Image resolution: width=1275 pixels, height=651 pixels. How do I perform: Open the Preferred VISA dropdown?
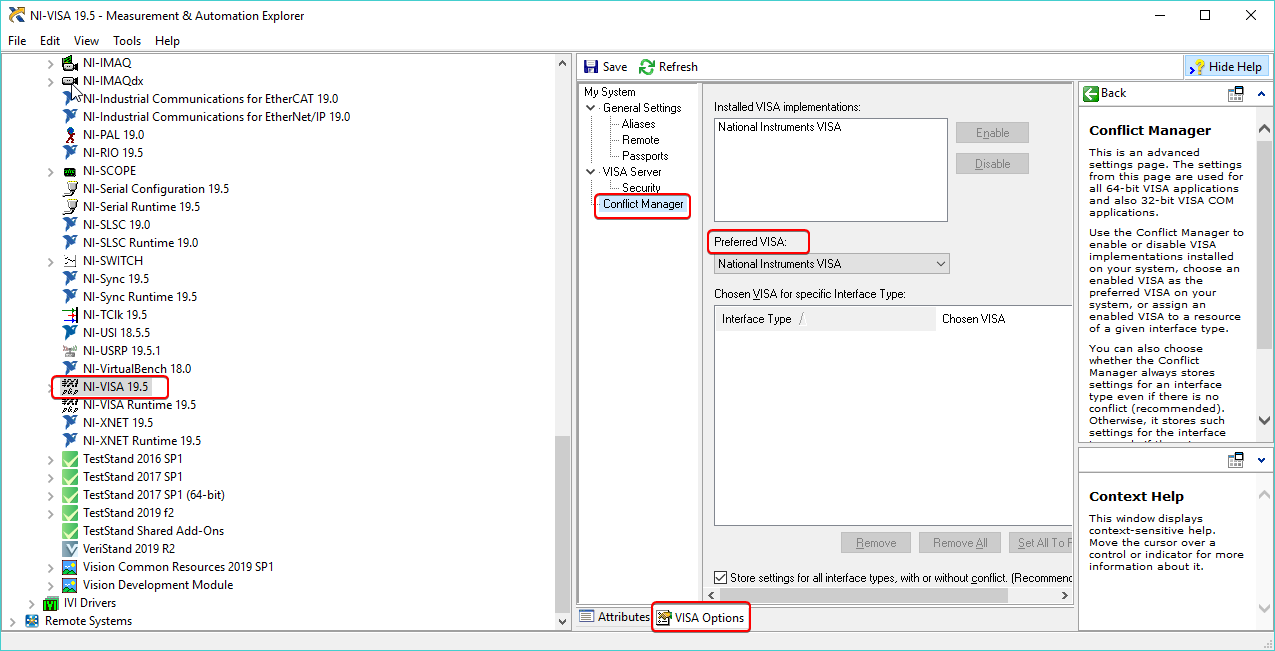939,264
